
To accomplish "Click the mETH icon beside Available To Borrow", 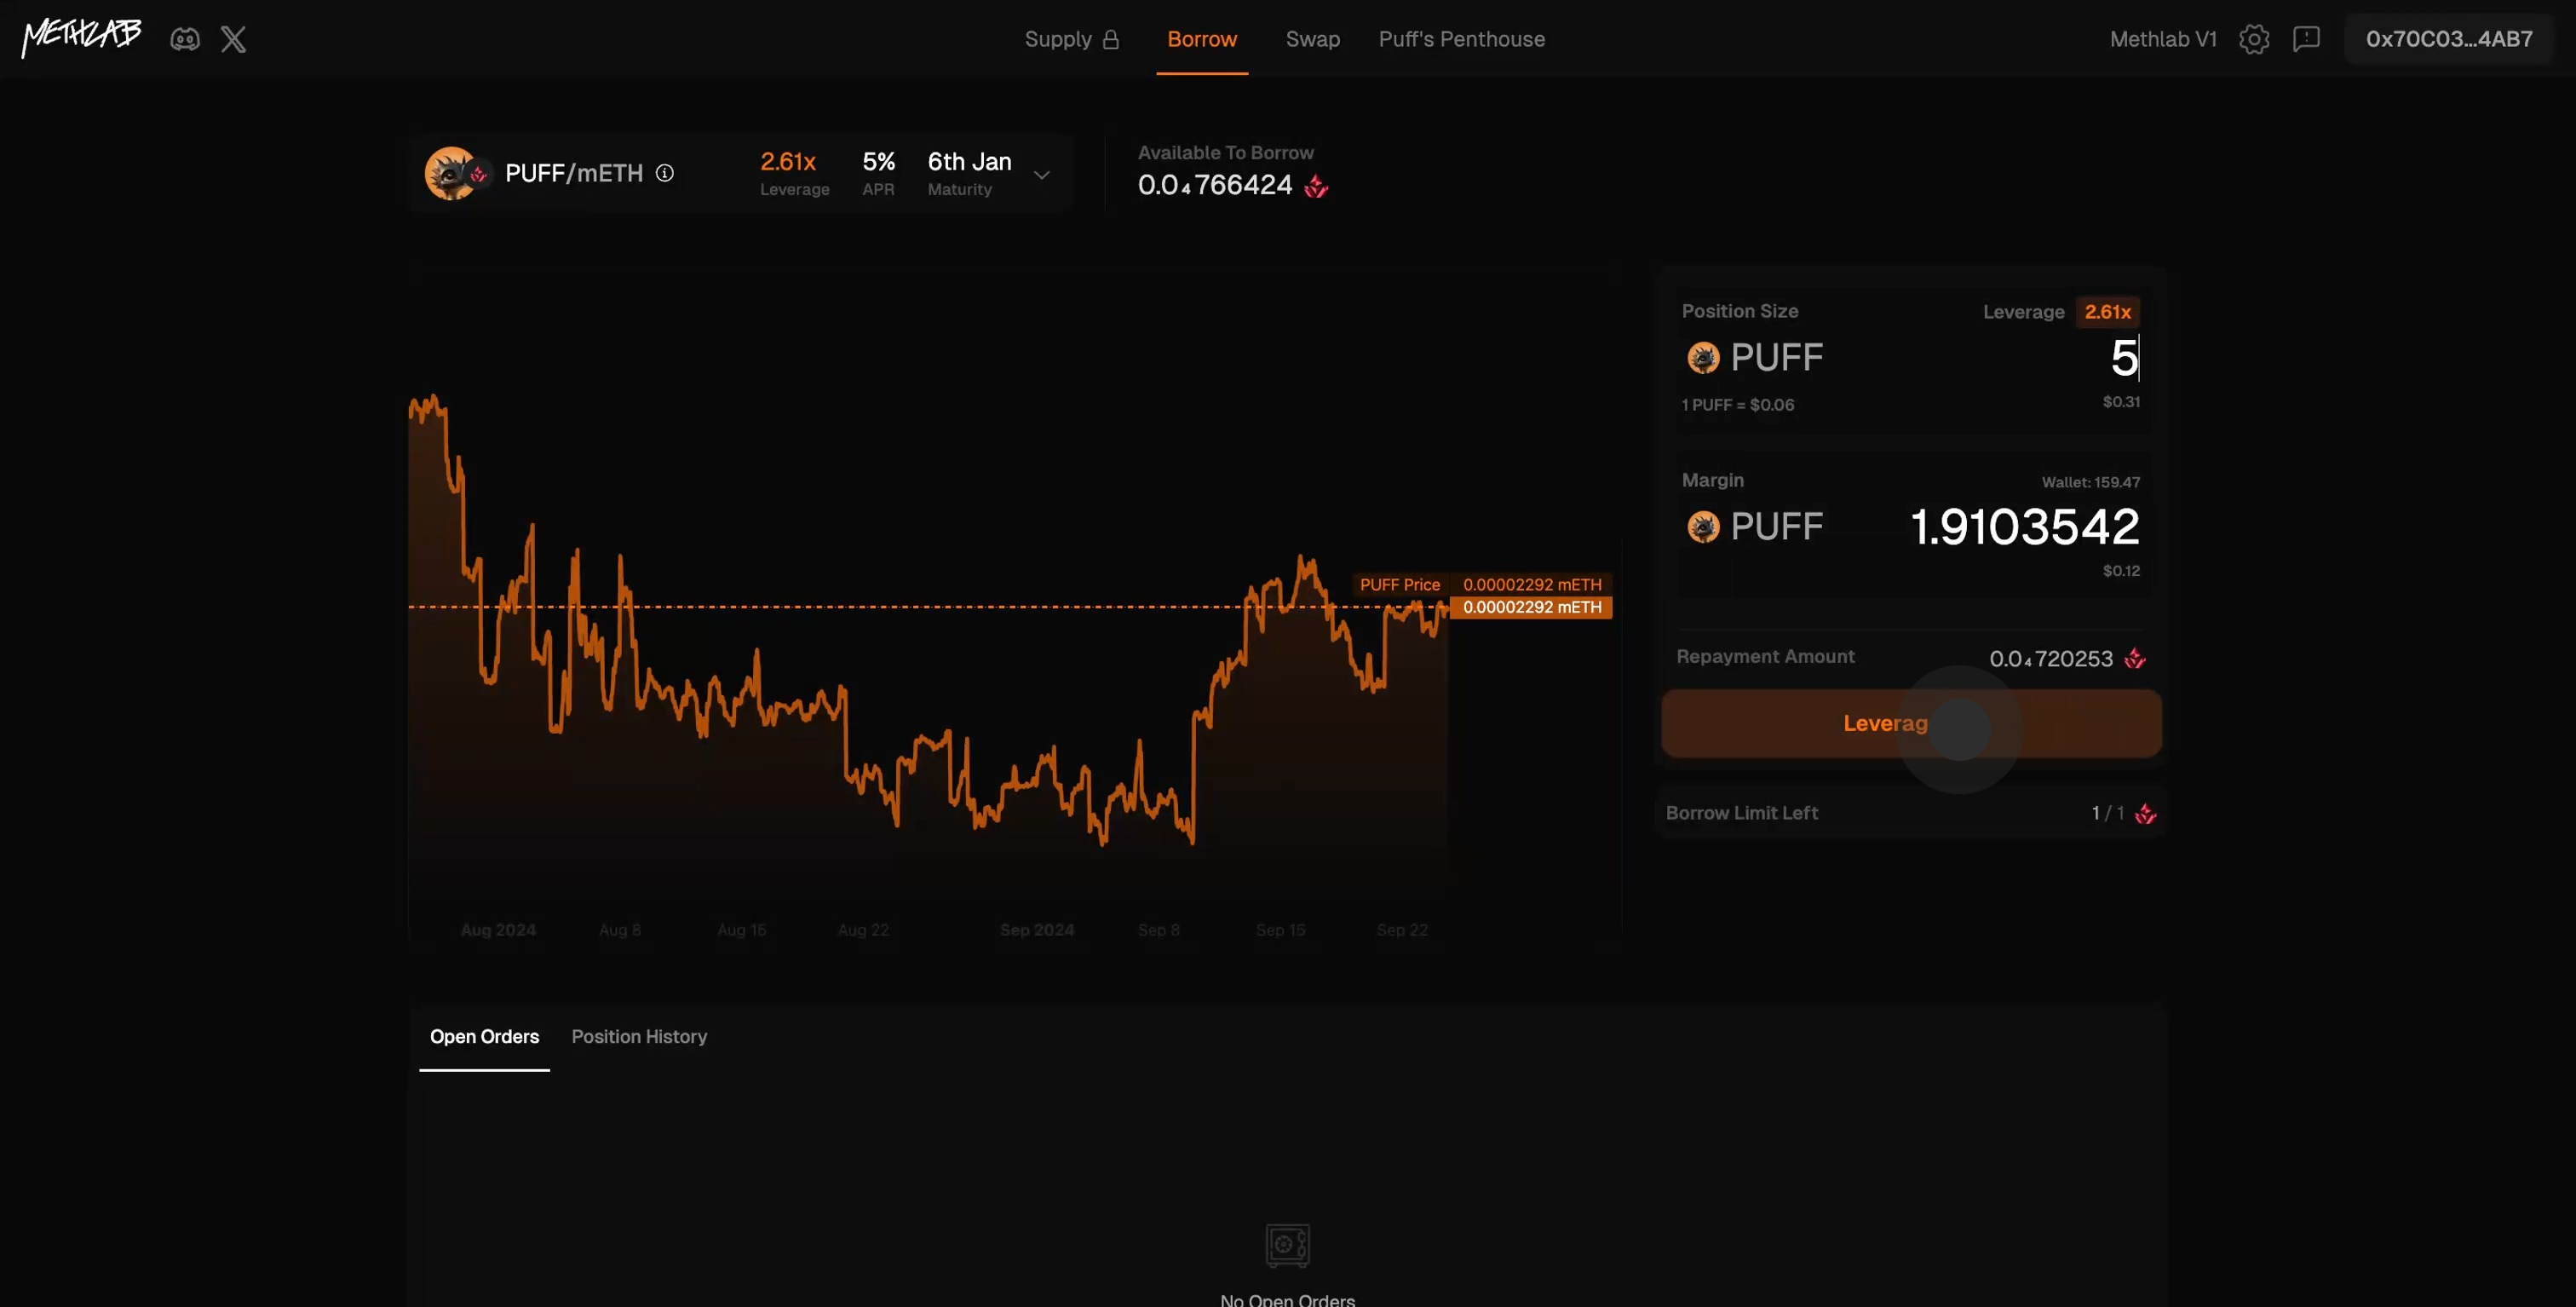I will [x=1316, y=186].
